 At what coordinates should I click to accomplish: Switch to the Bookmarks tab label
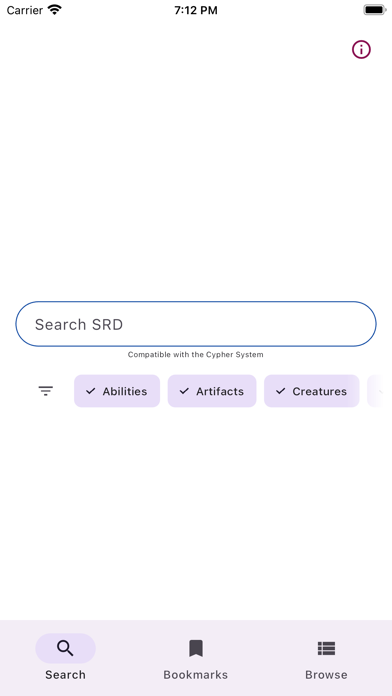tap(196, 675)
